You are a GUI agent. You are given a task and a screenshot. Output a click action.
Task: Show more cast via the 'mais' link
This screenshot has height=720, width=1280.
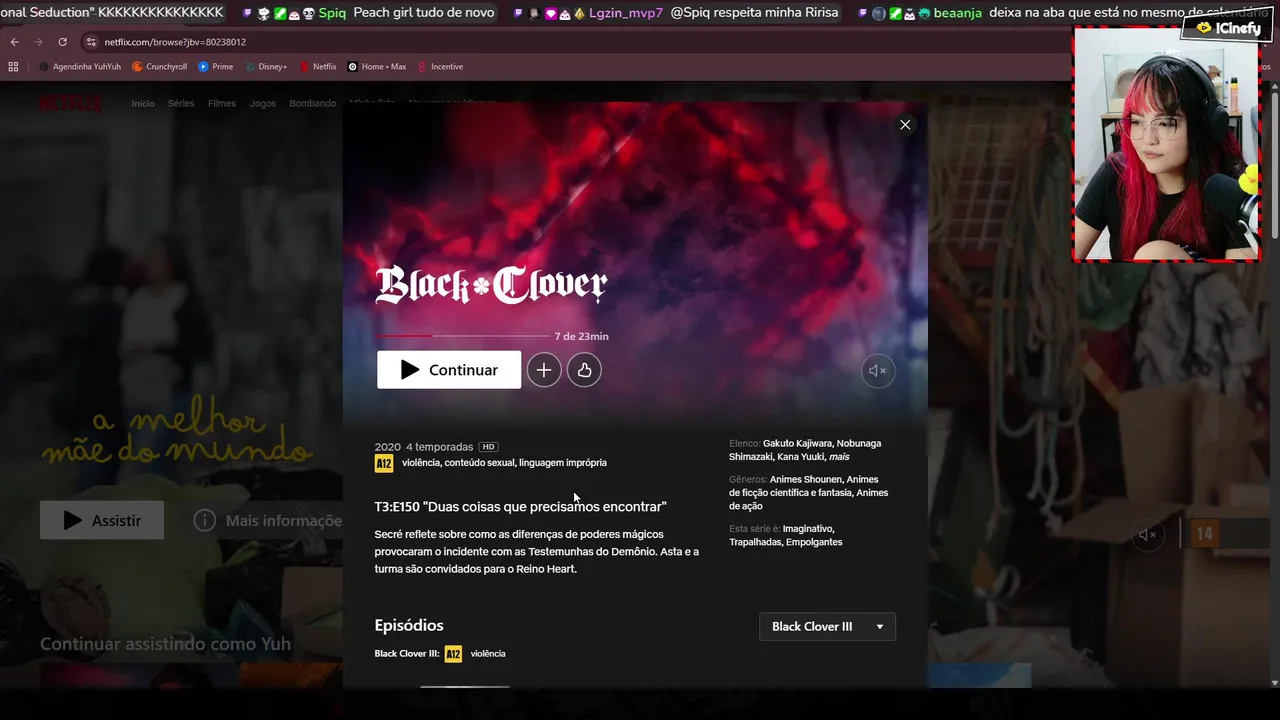tap(839, 457)
